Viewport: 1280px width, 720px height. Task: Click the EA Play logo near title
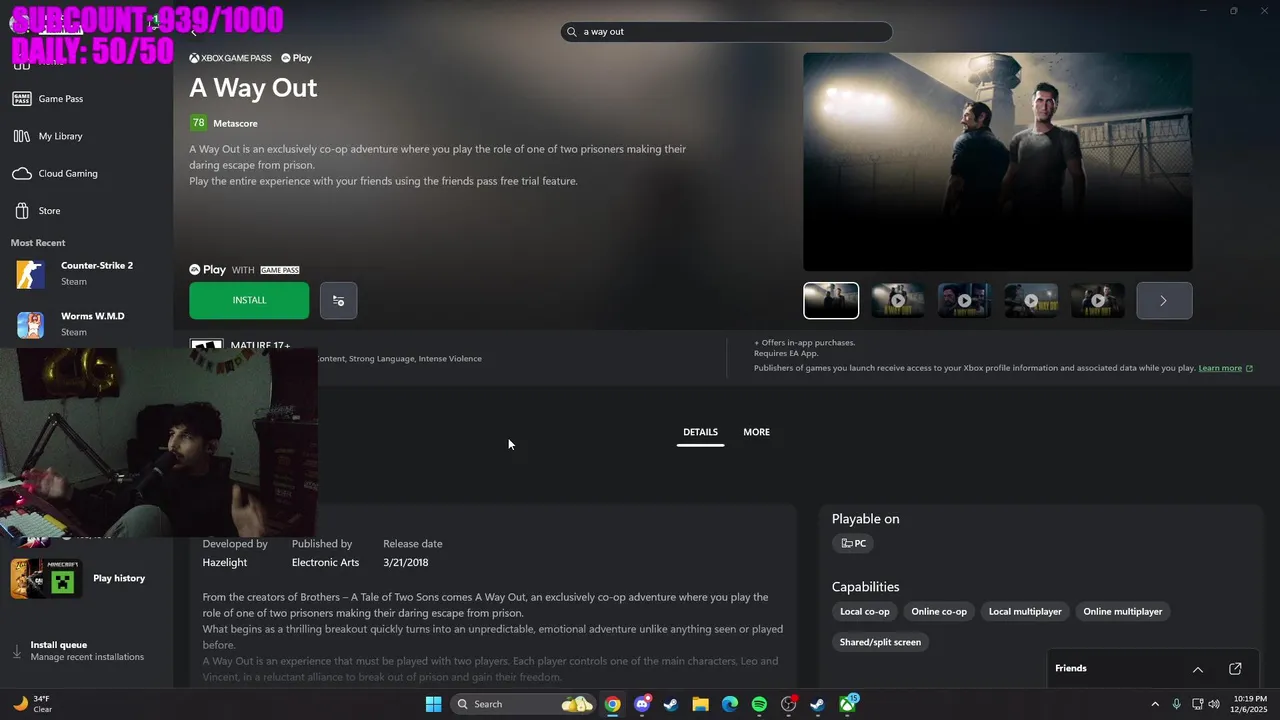(x=297, y=58)
